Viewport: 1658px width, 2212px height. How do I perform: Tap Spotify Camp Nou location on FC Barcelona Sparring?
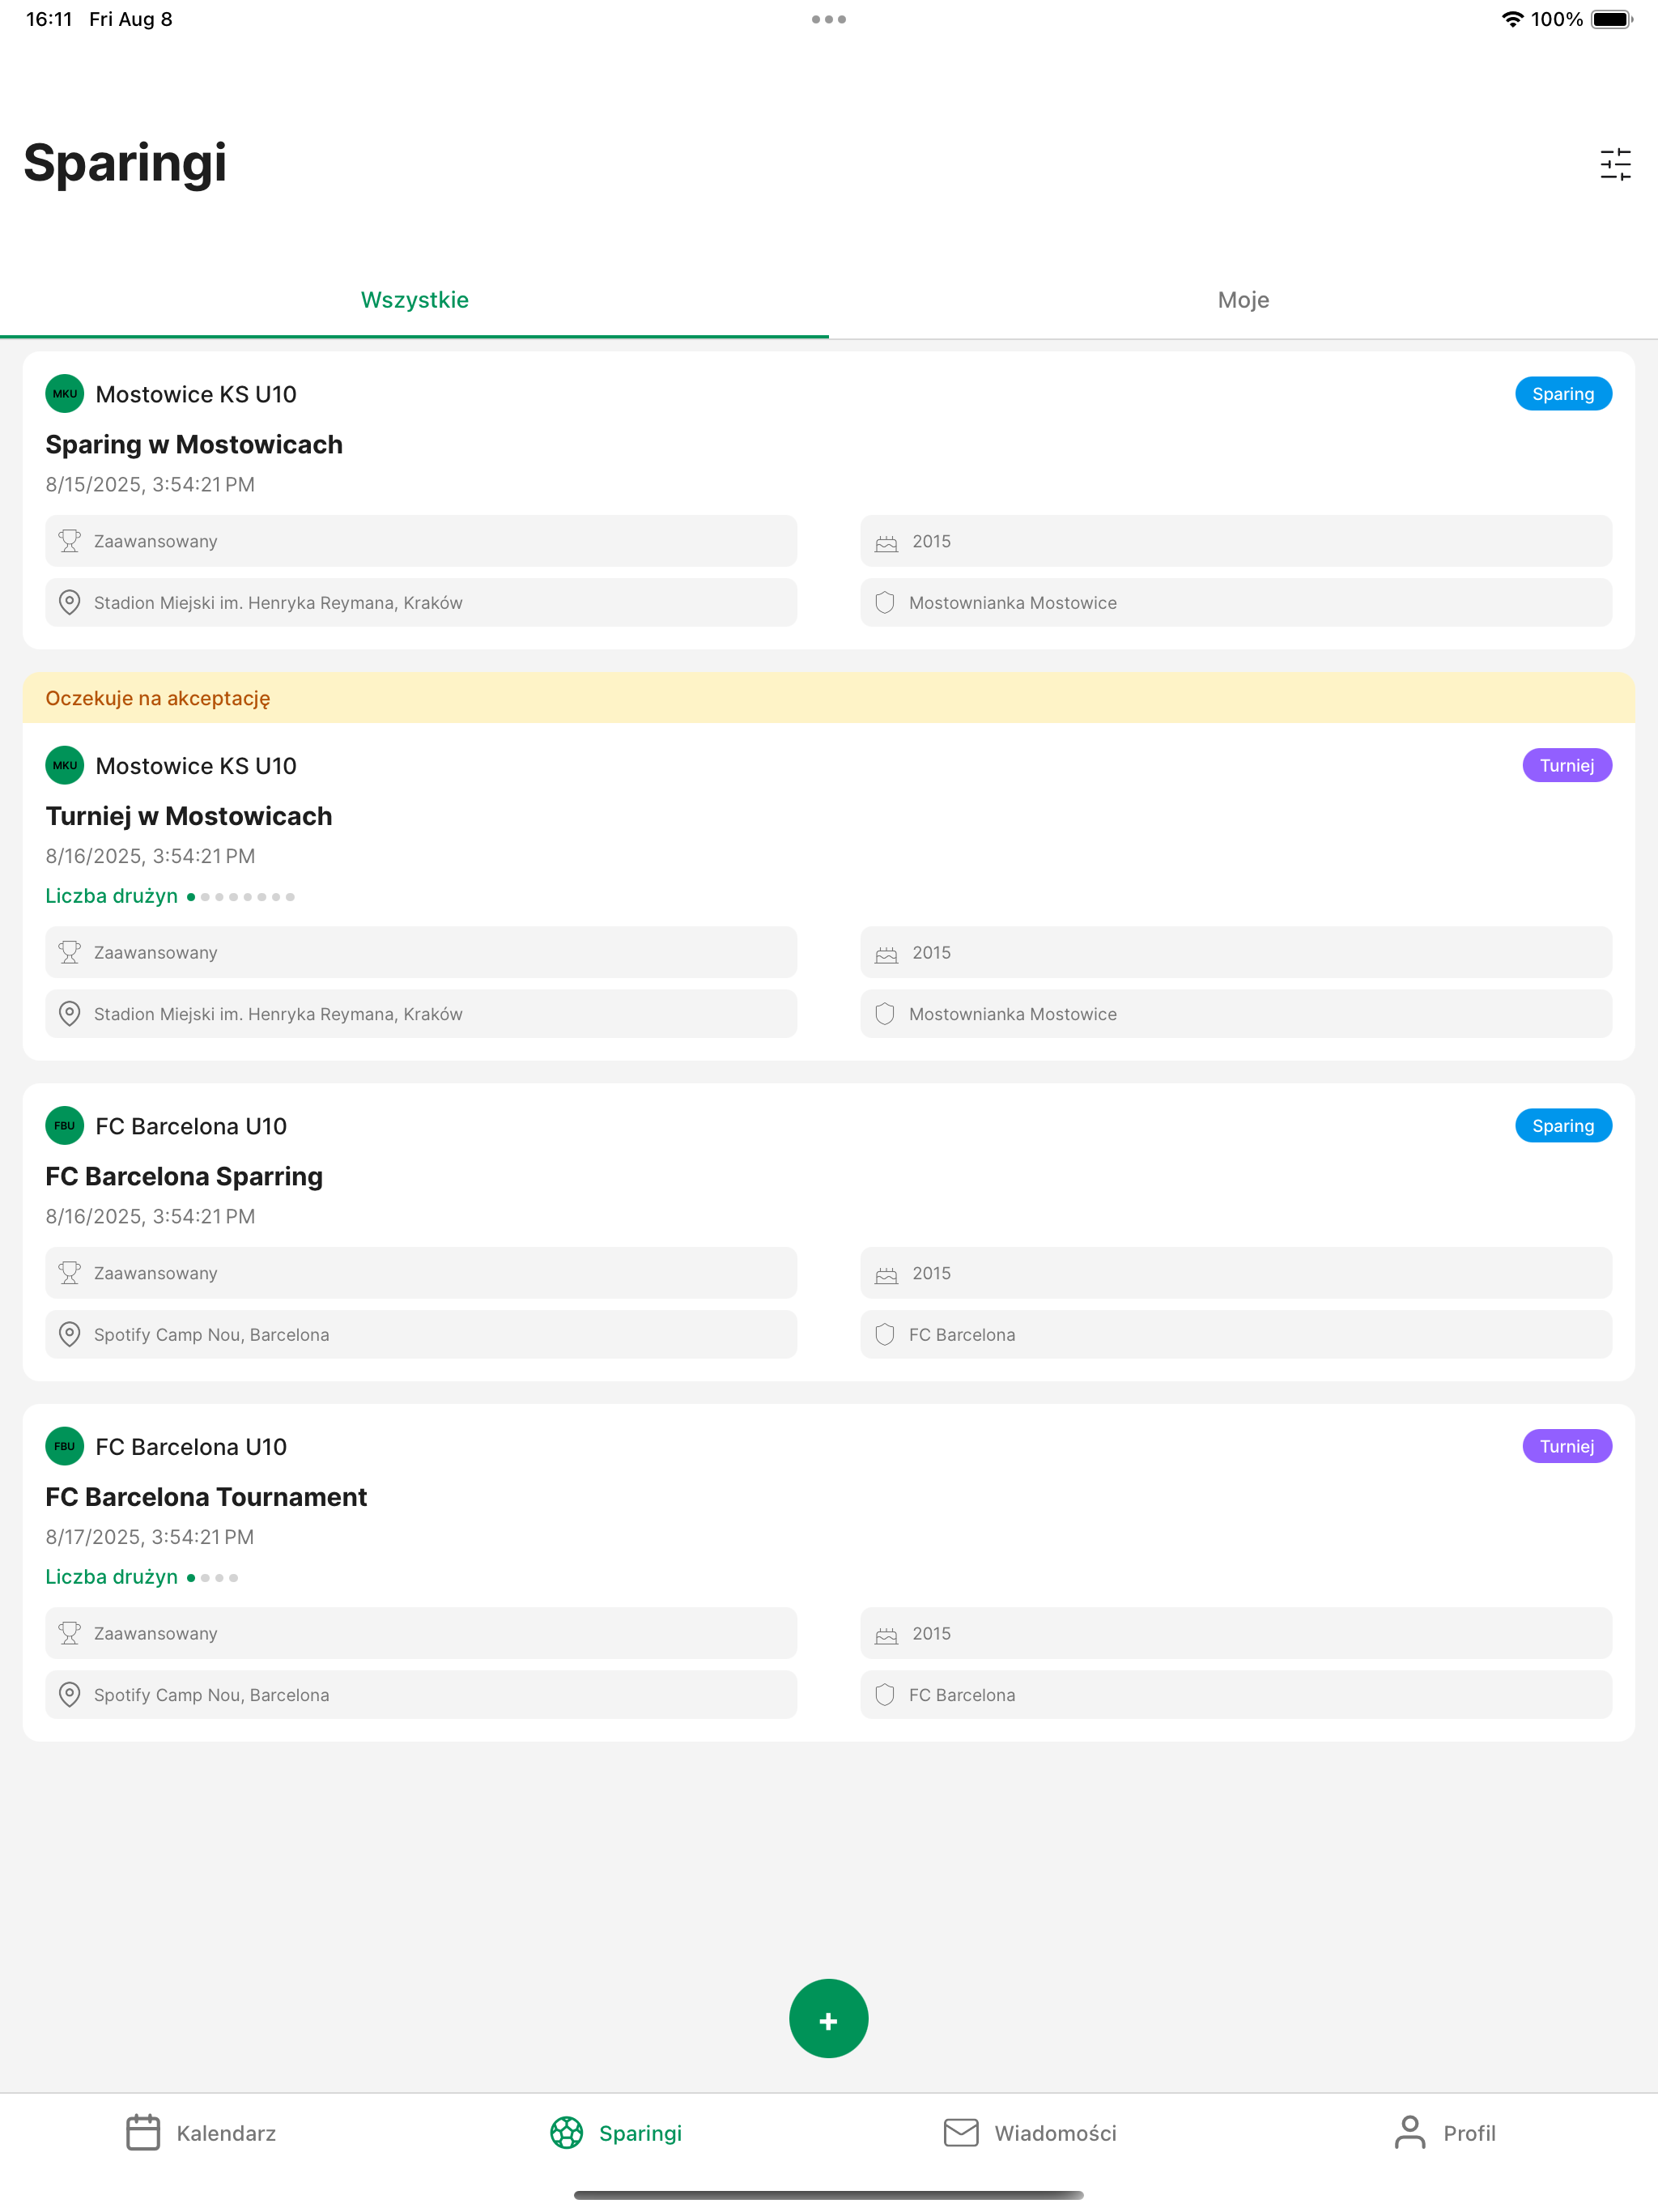point(421,1335)
